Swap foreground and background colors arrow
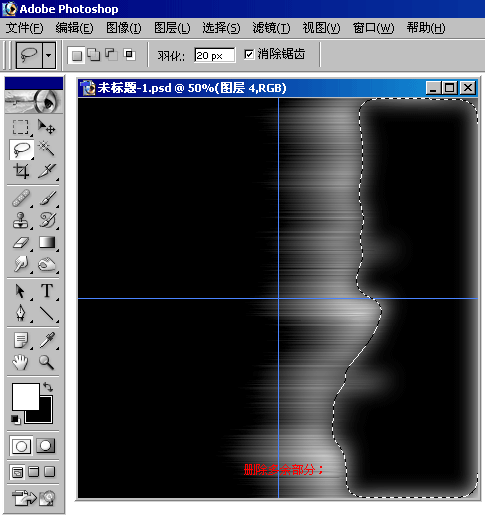The image size is (485, 515). 48,387
